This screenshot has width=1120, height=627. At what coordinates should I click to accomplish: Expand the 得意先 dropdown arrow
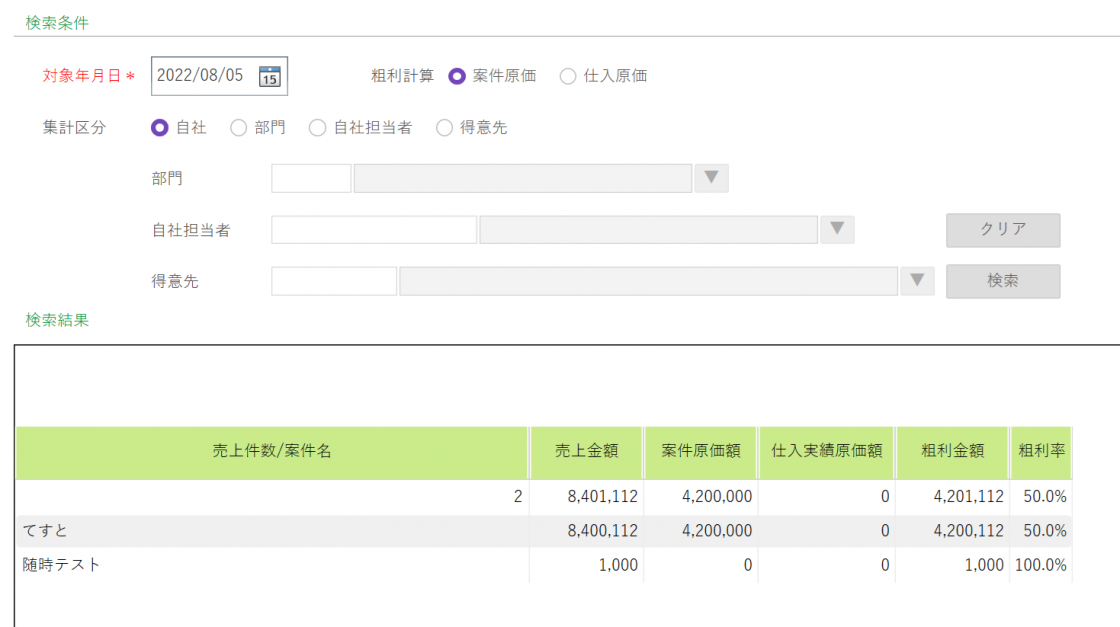916,281
